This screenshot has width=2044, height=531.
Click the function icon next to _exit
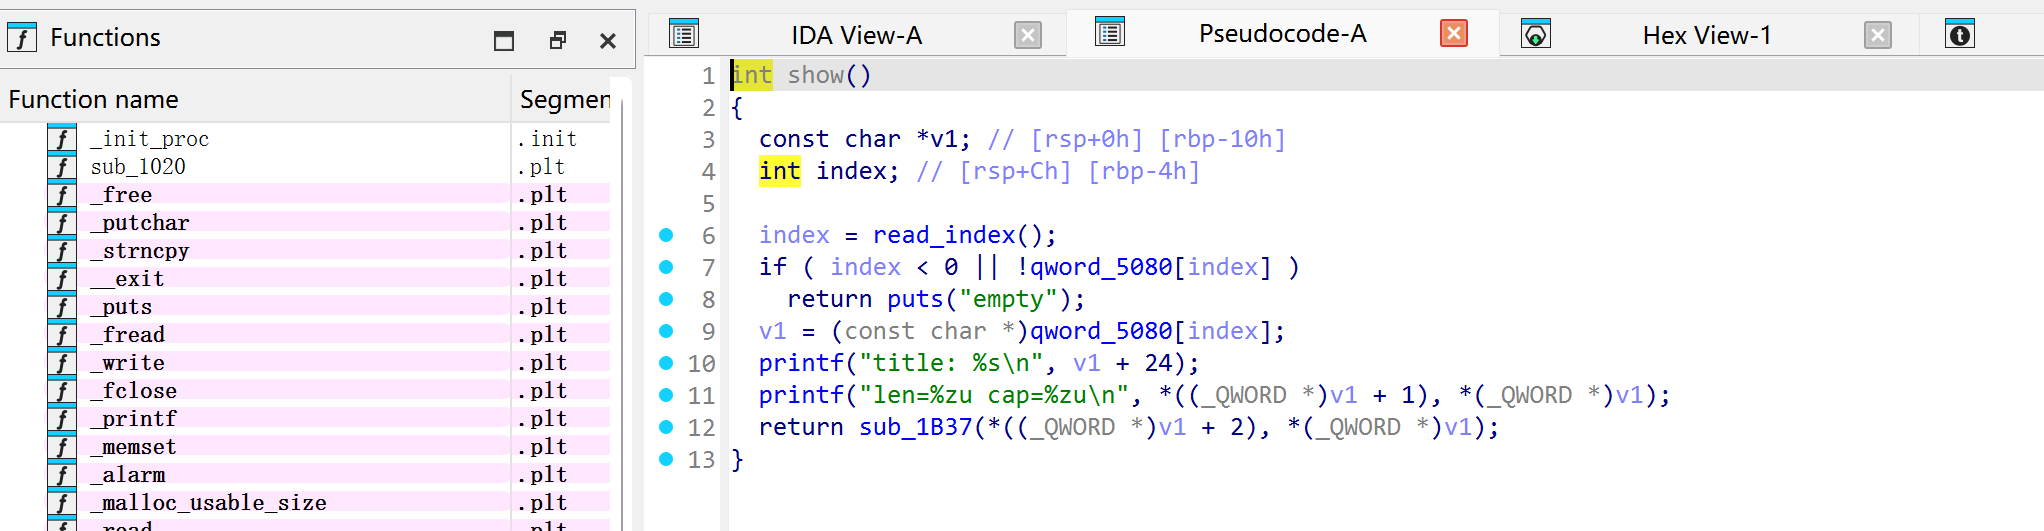click(62, 279)
